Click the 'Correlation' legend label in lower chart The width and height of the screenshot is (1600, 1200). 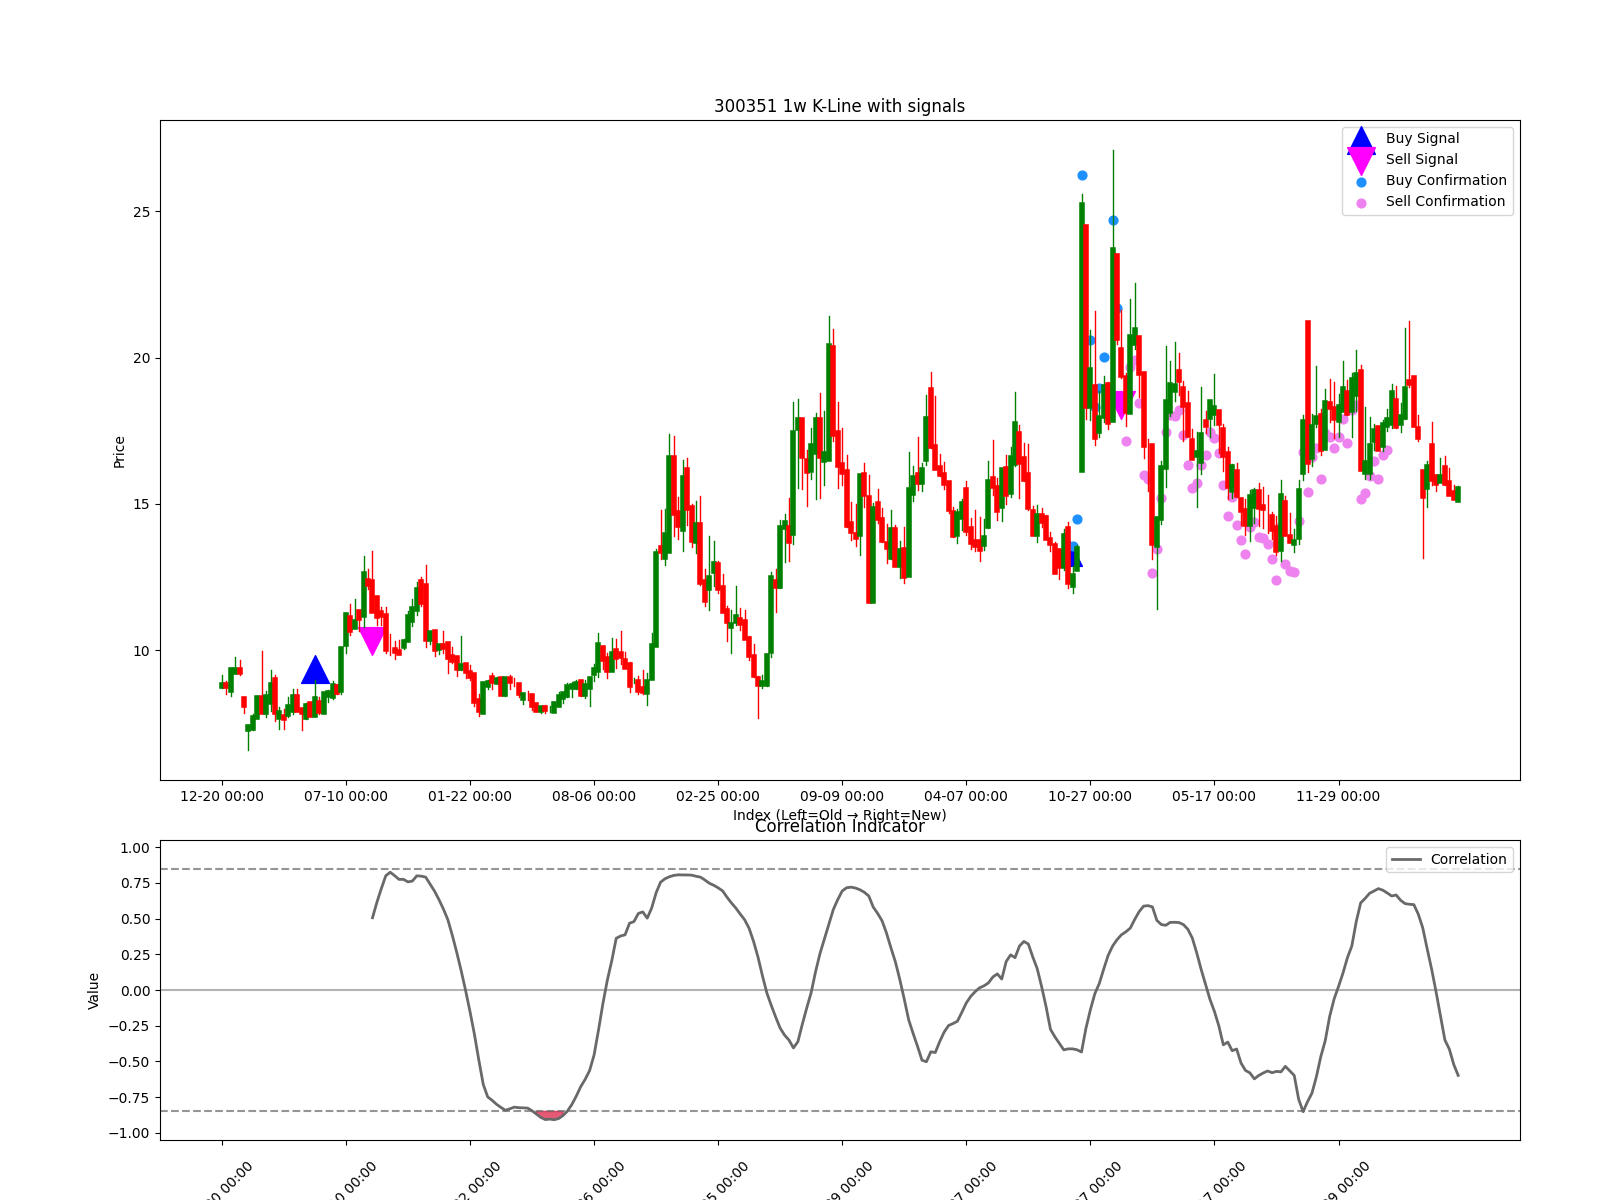[1468, 859]
